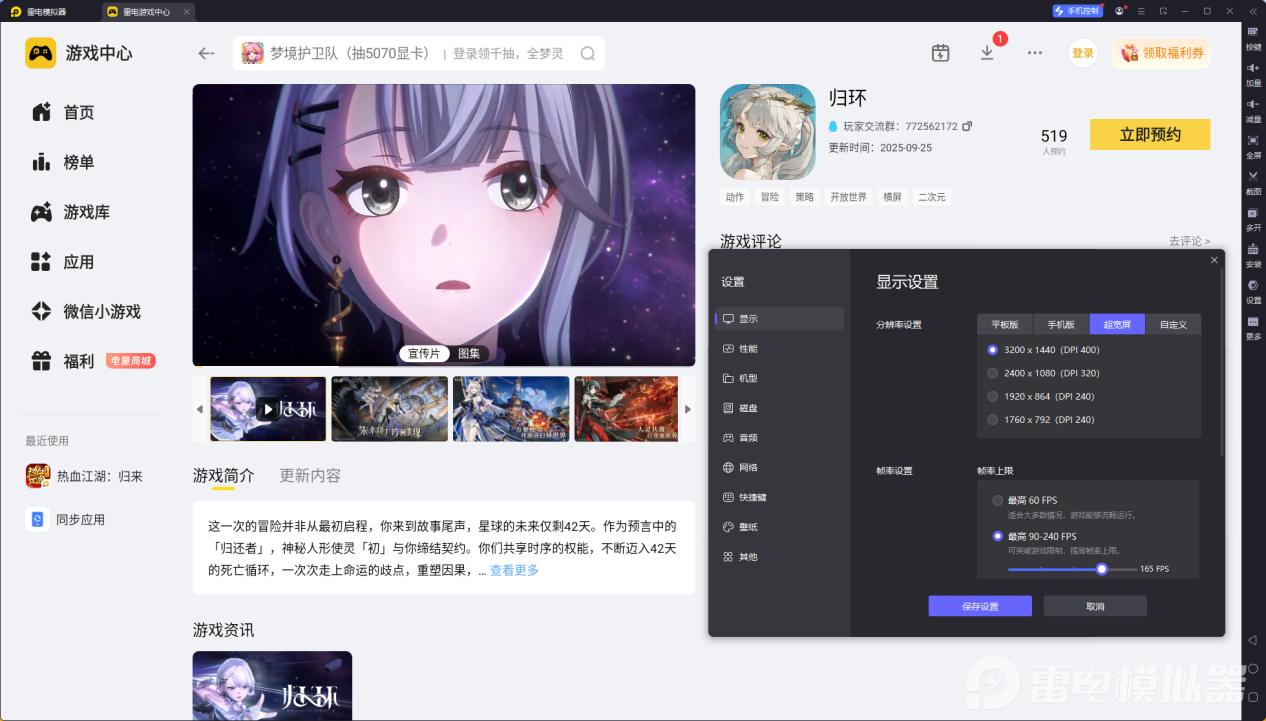Select the 2400 x 1080 (DPI 320) resolution
This screenshot has height=721, width=1266.
pos(1043,373)
